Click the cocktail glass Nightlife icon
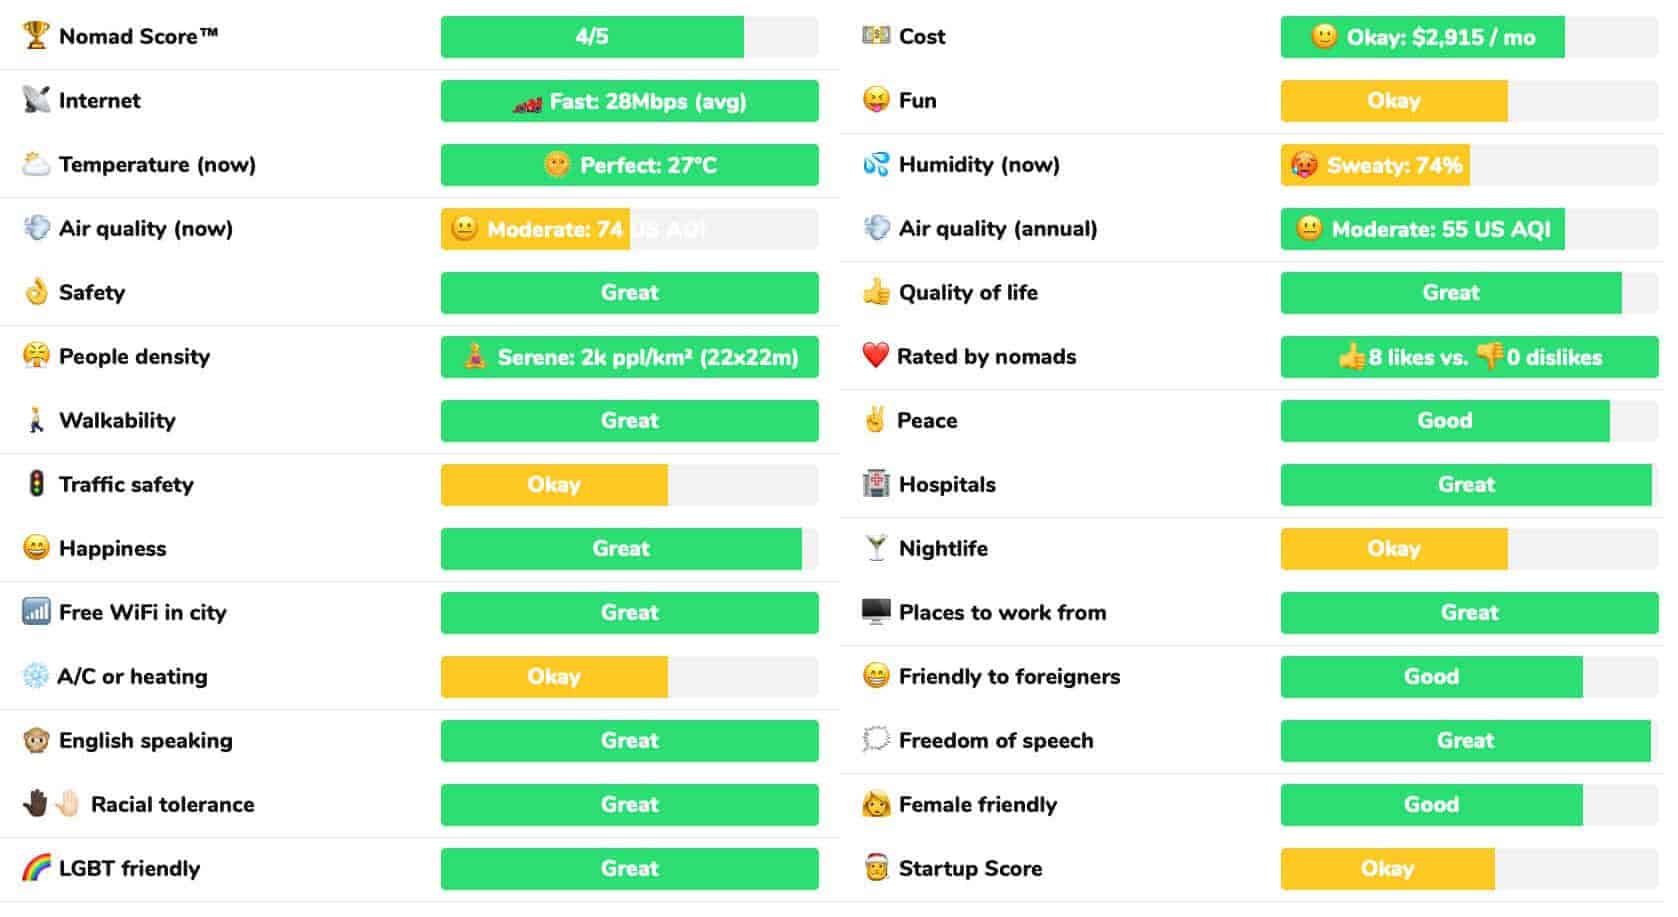 pos(876,548)
